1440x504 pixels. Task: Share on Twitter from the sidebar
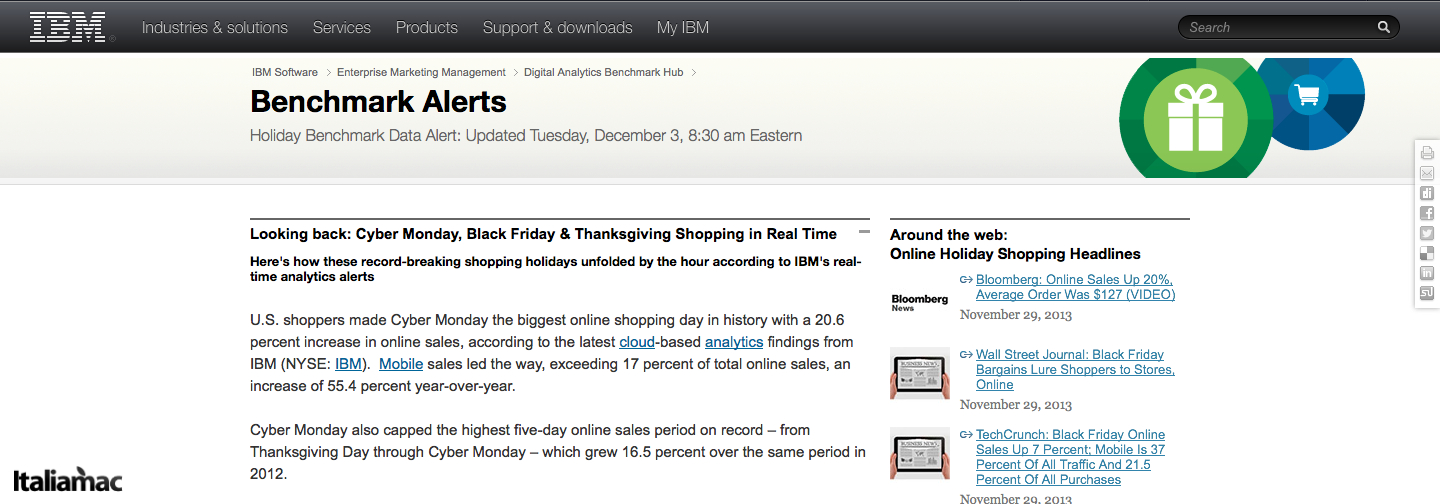coord(1427,233)
